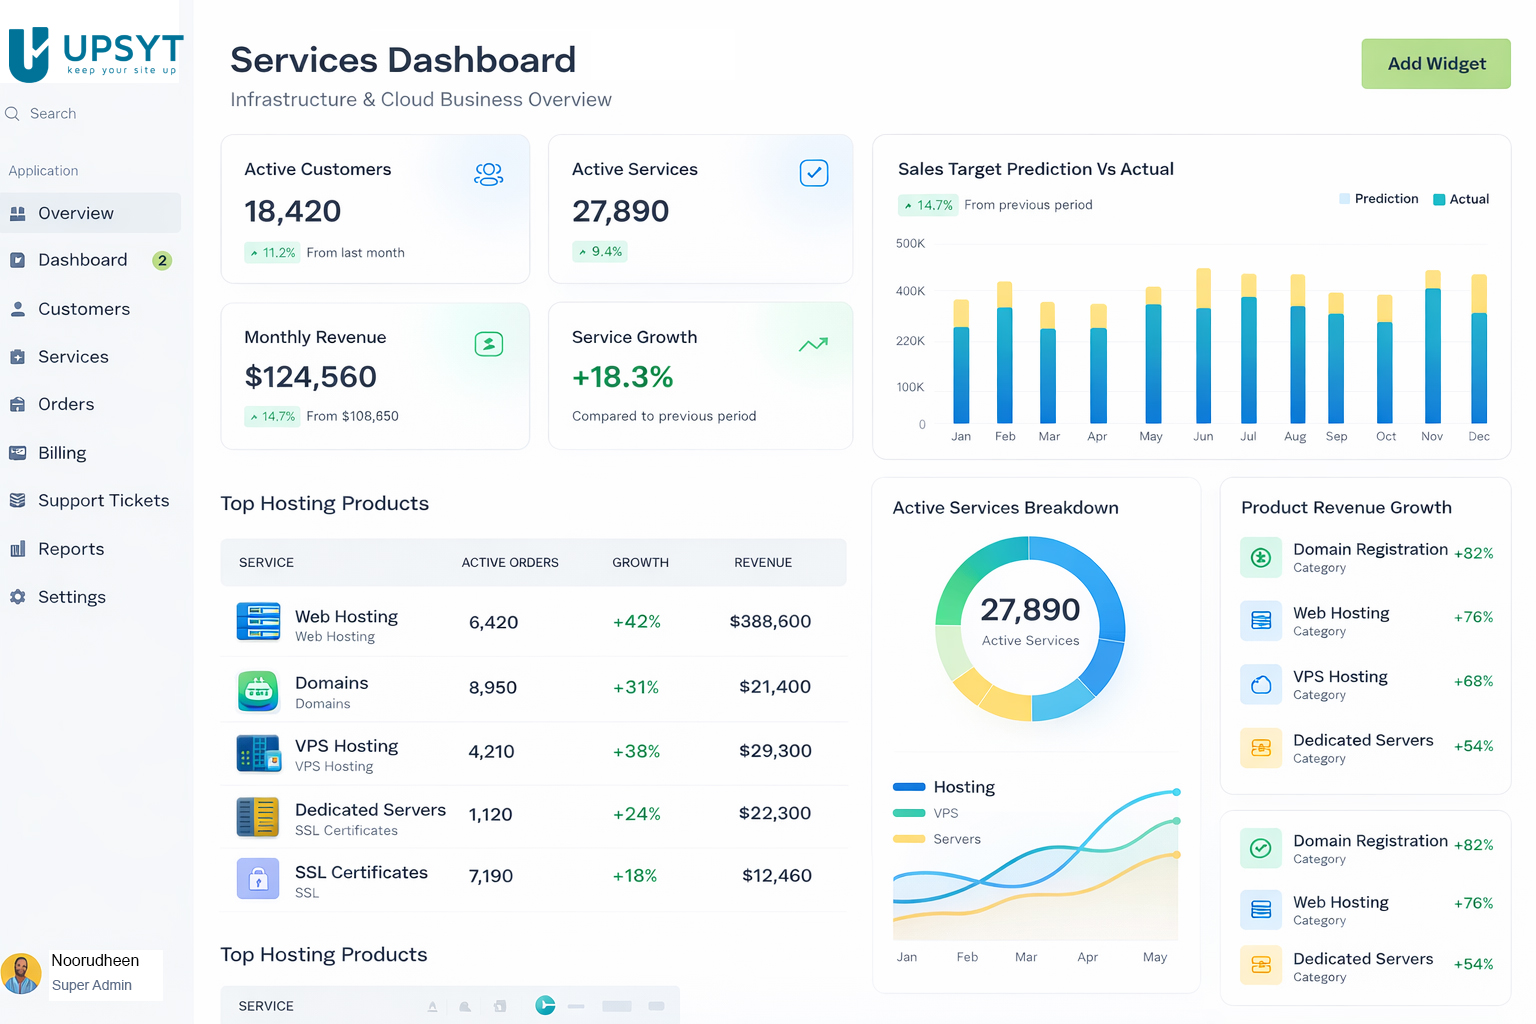
Task: Click the Web Hosting product icon in table
Action: coord(258,621)
